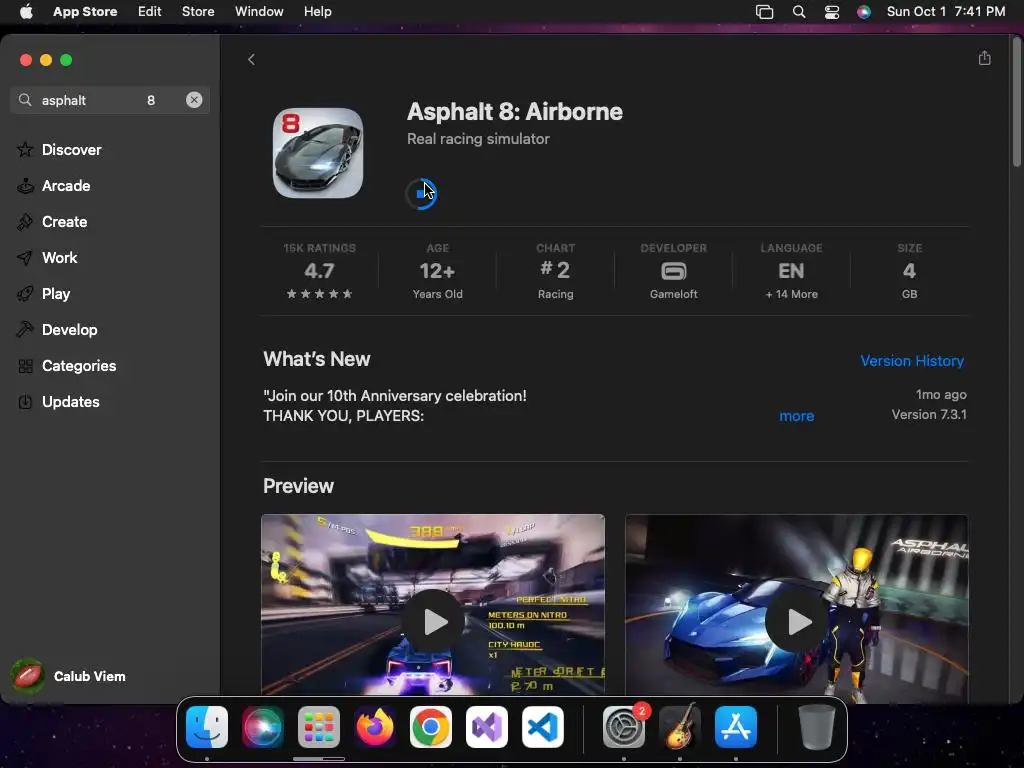
Task: Open Trash from the Dock
Action: click(816, 727)
